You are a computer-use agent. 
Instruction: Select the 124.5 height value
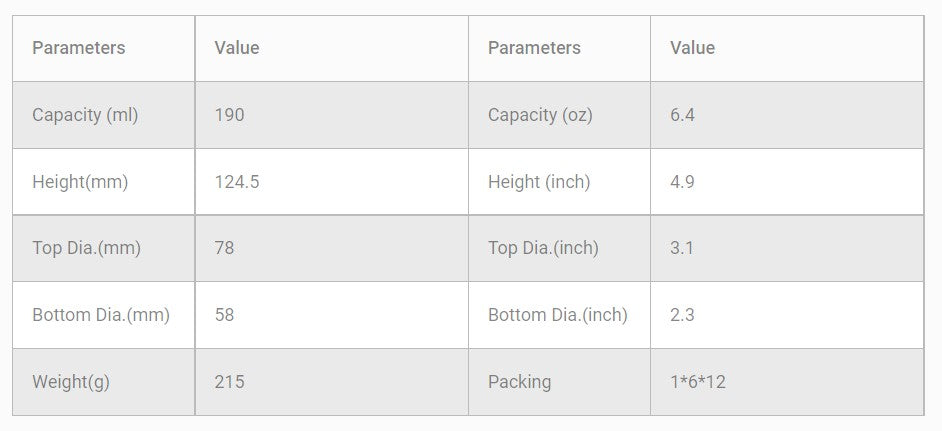[x=237, y=182]
